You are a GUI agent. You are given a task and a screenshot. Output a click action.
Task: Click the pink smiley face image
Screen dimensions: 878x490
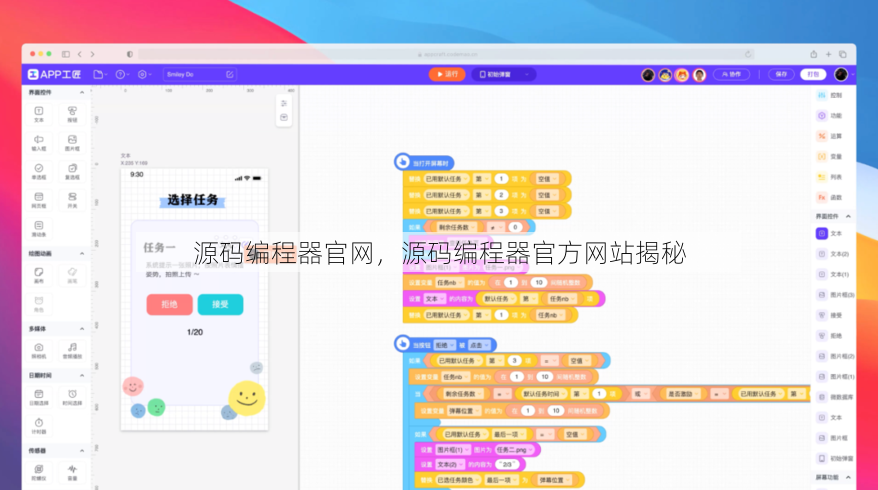(133, 386)
